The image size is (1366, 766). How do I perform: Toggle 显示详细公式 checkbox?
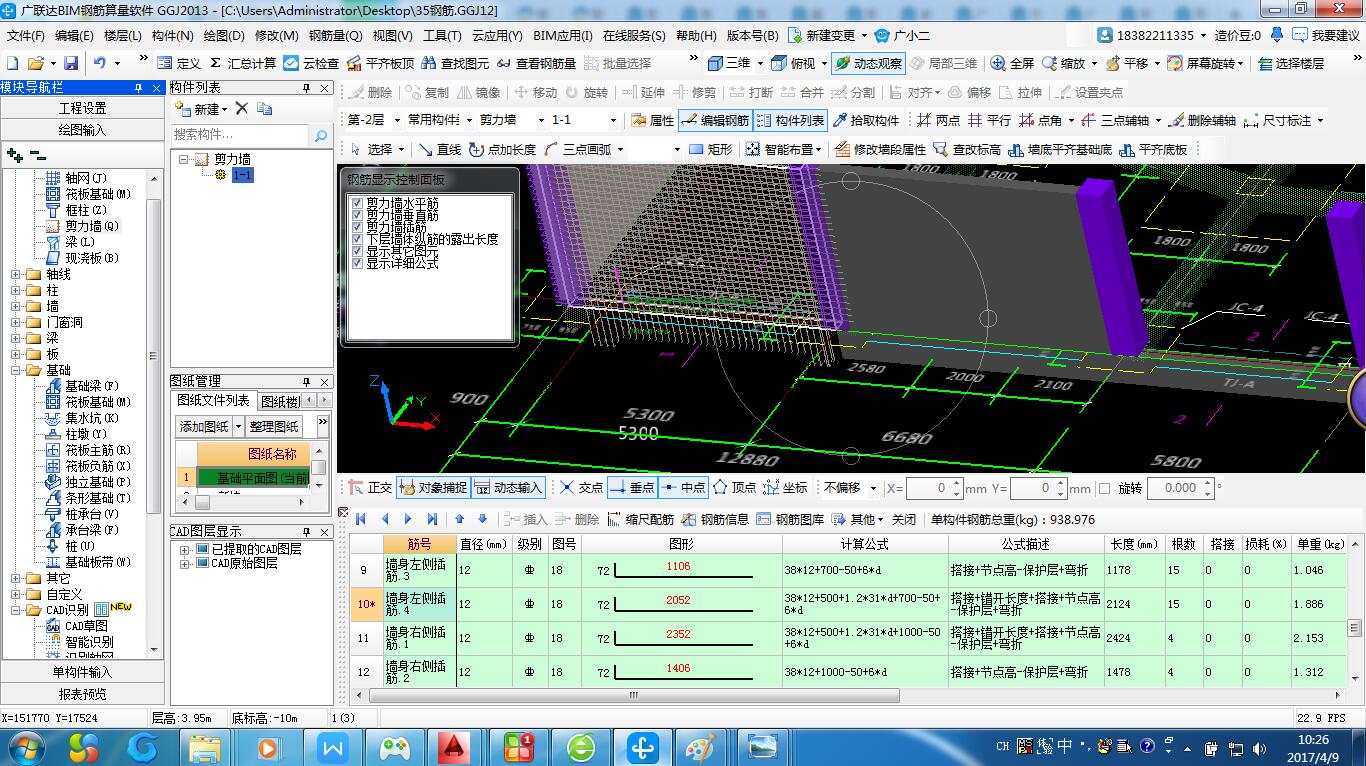click(357, 263)
